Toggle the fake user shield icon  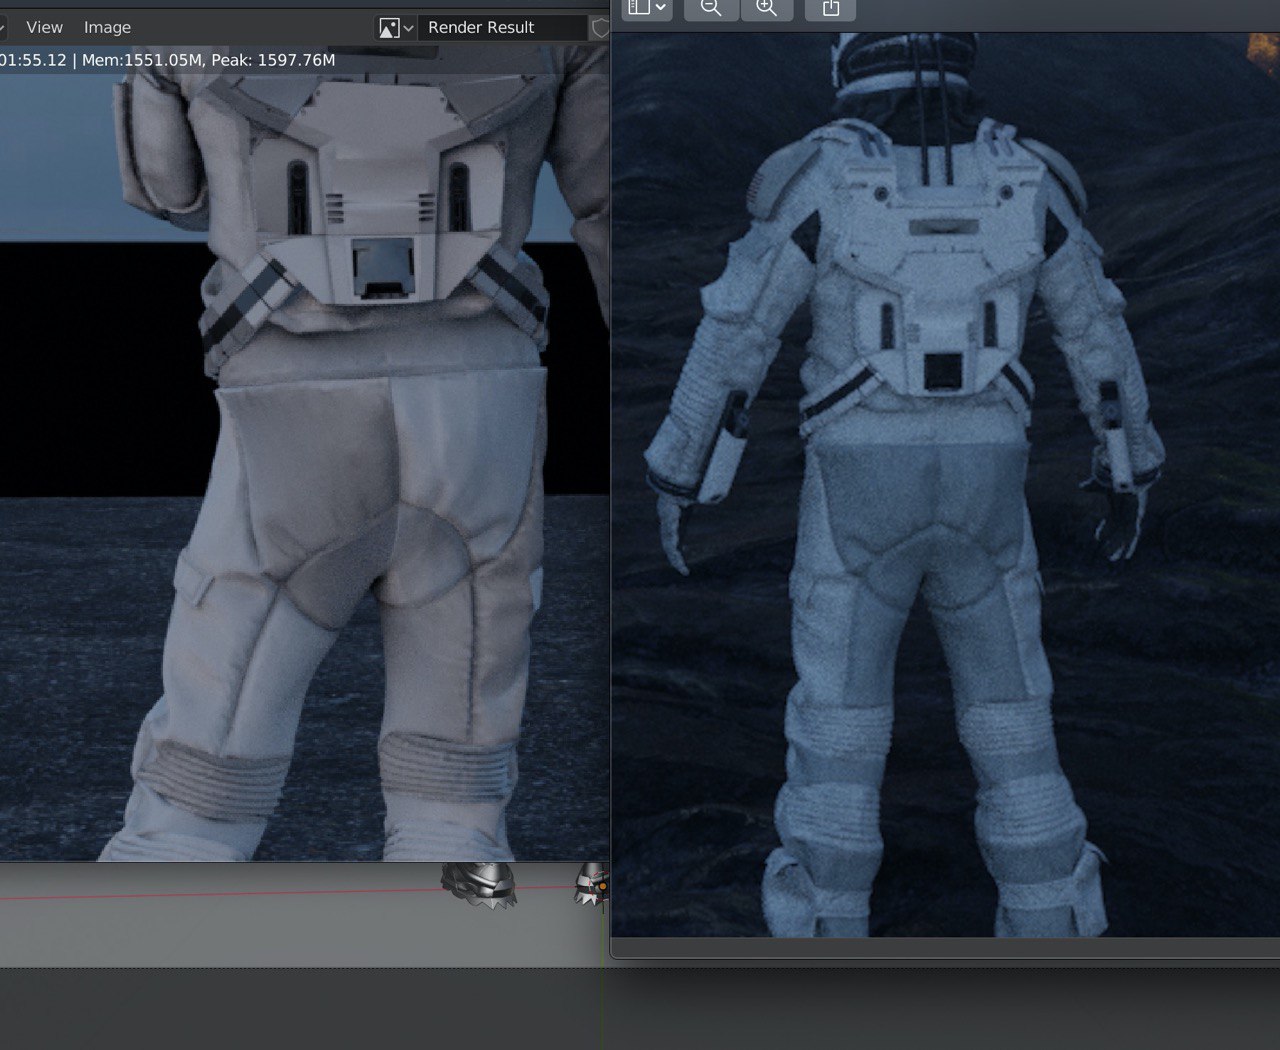coord(600,28)
